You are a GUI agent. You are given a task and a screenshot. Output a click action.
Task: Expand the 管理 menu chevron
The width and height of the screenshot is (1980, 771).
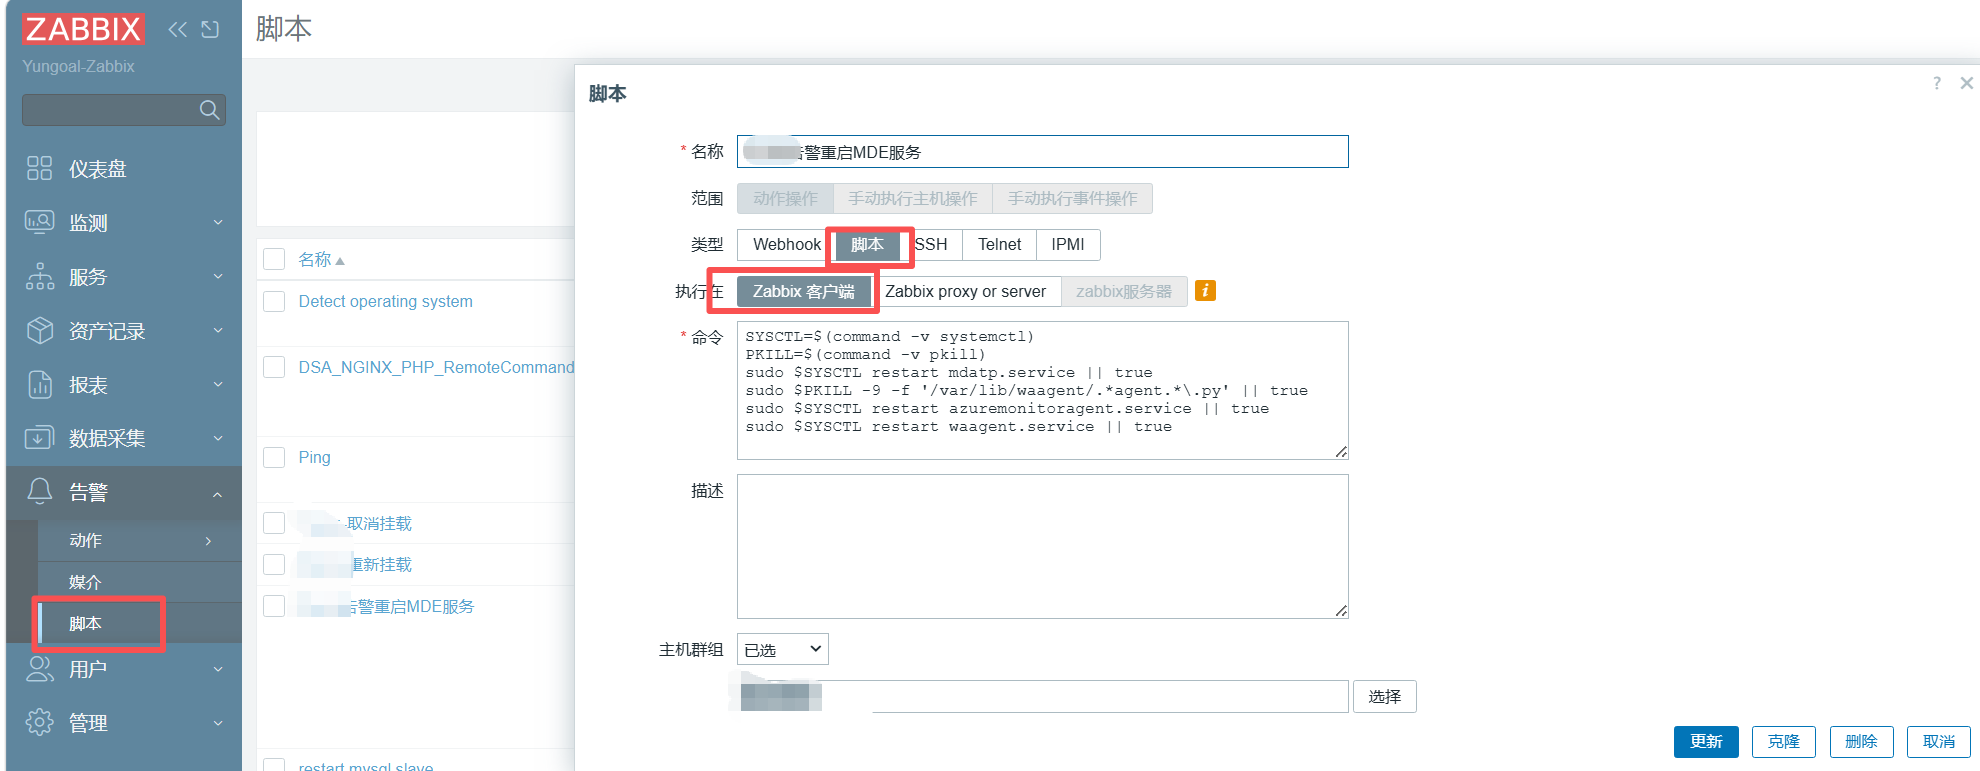pyautogui.click(x=218, y=722)
